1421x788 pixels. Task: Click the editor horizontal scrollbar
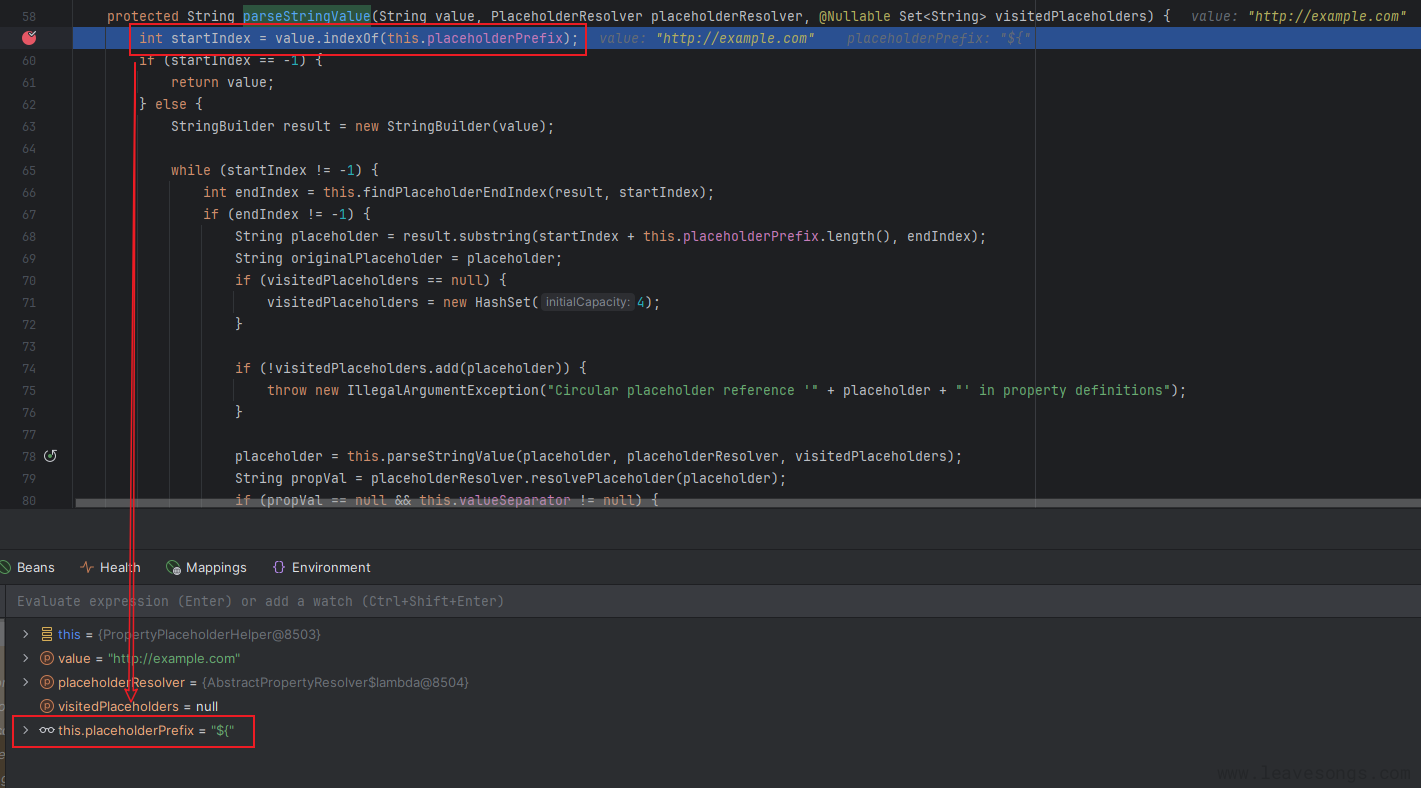tap(500, 503)
